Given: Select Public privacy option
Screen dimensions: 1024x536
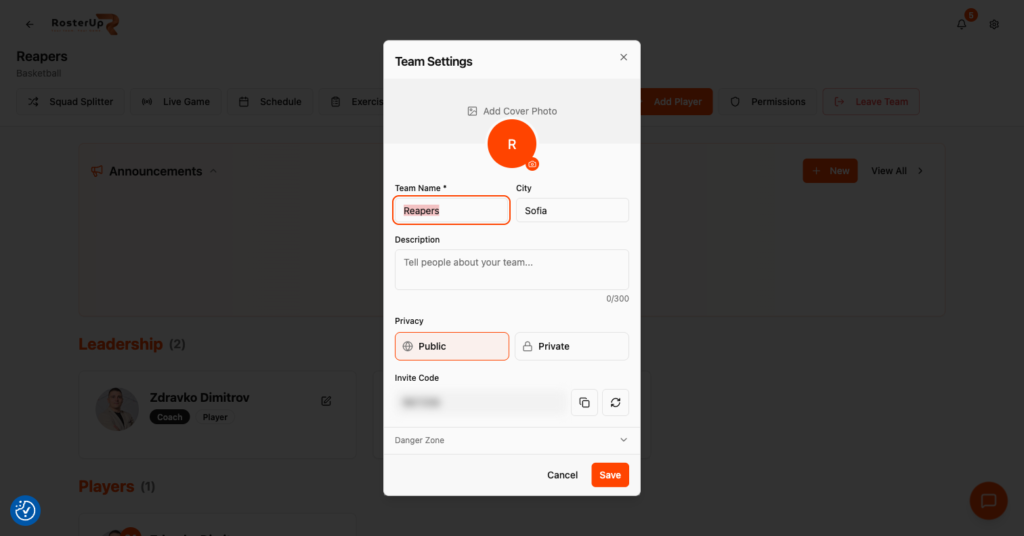Looking at the screenshot, I should point(451,346).
